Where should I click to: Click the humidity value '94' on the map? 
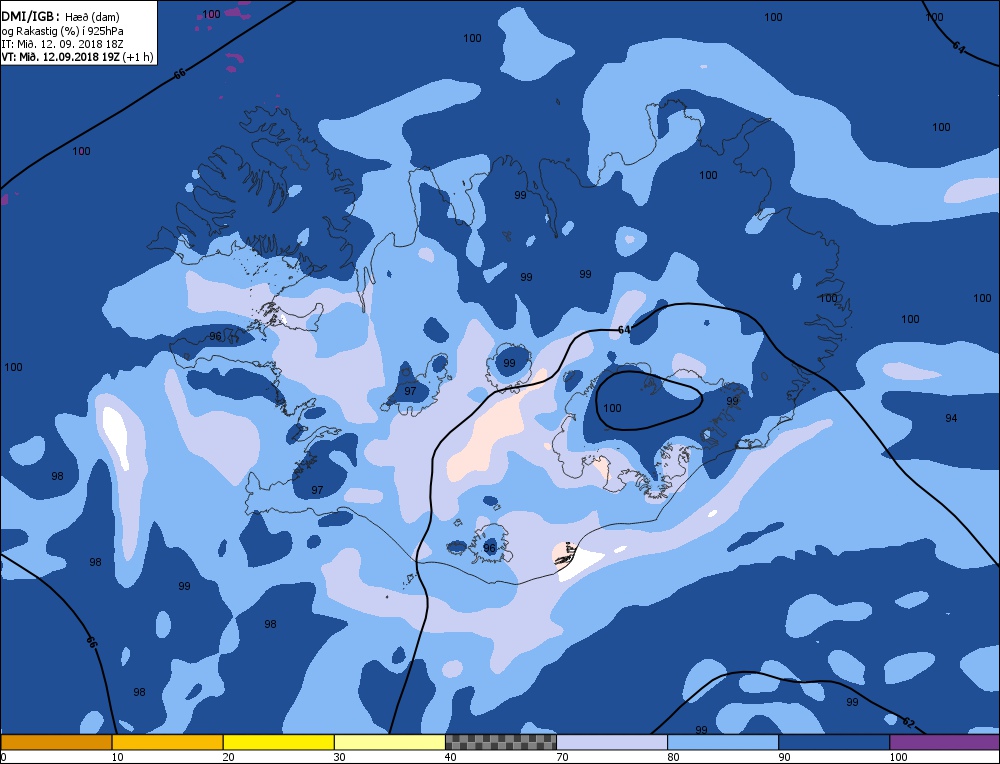click(x=951, y=418)
